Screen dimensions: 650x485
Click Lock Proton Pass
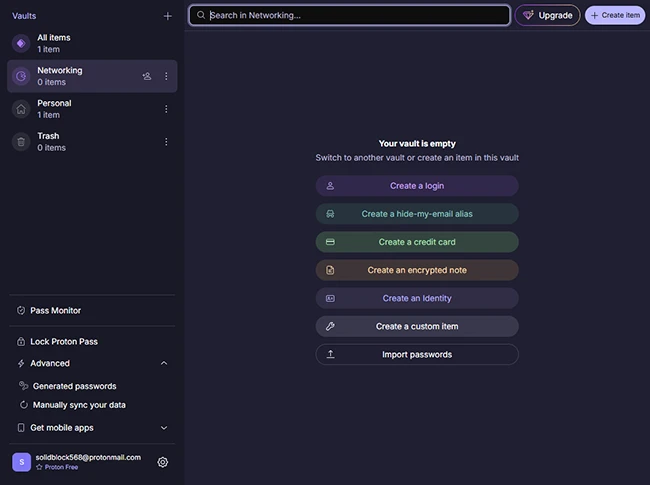pyautogui.click(x=64, y=342)
